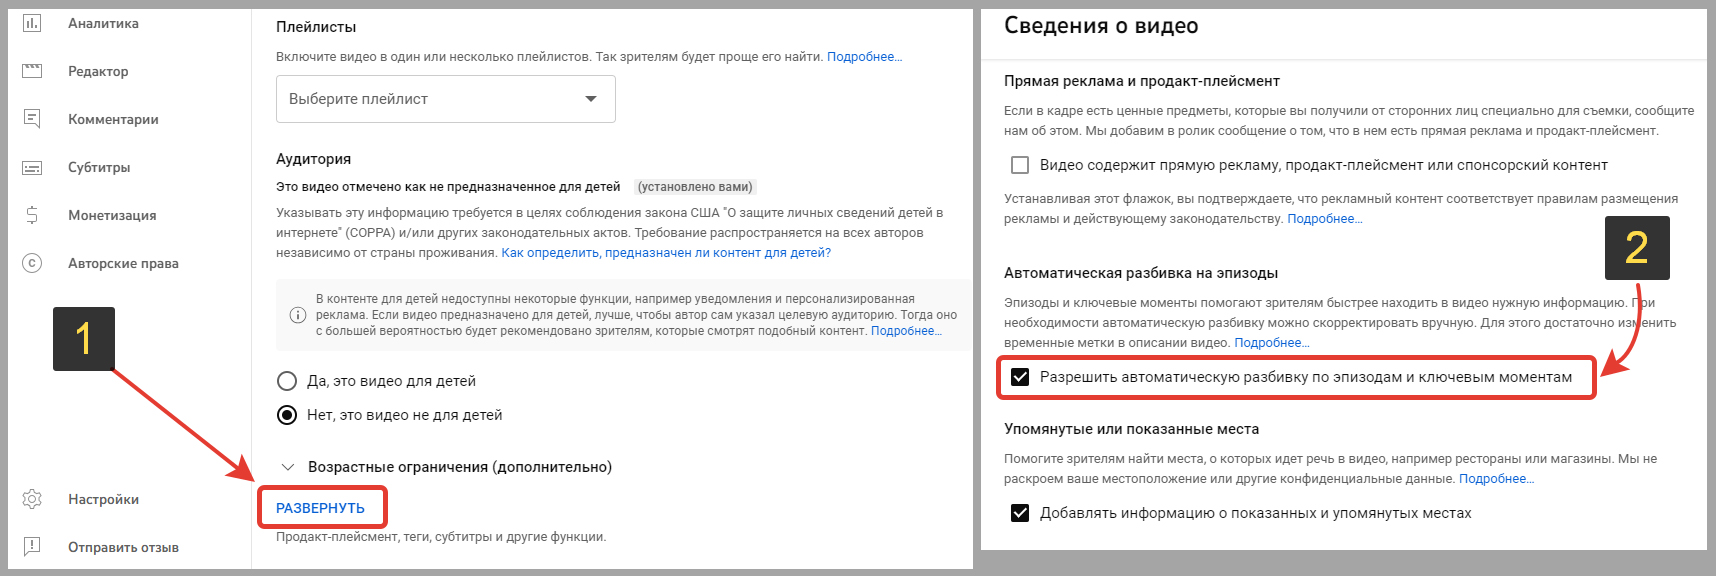Viewport: 1716px width, 576px height.
Task: Check the paid promotion product placement checkbox
Action: 1020,165
